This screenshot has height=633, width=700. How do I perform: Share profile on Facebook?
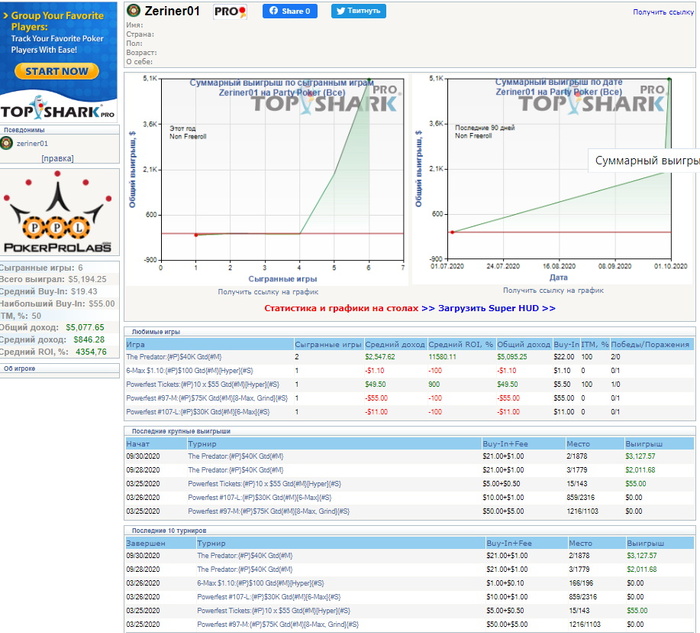point(290,11)
